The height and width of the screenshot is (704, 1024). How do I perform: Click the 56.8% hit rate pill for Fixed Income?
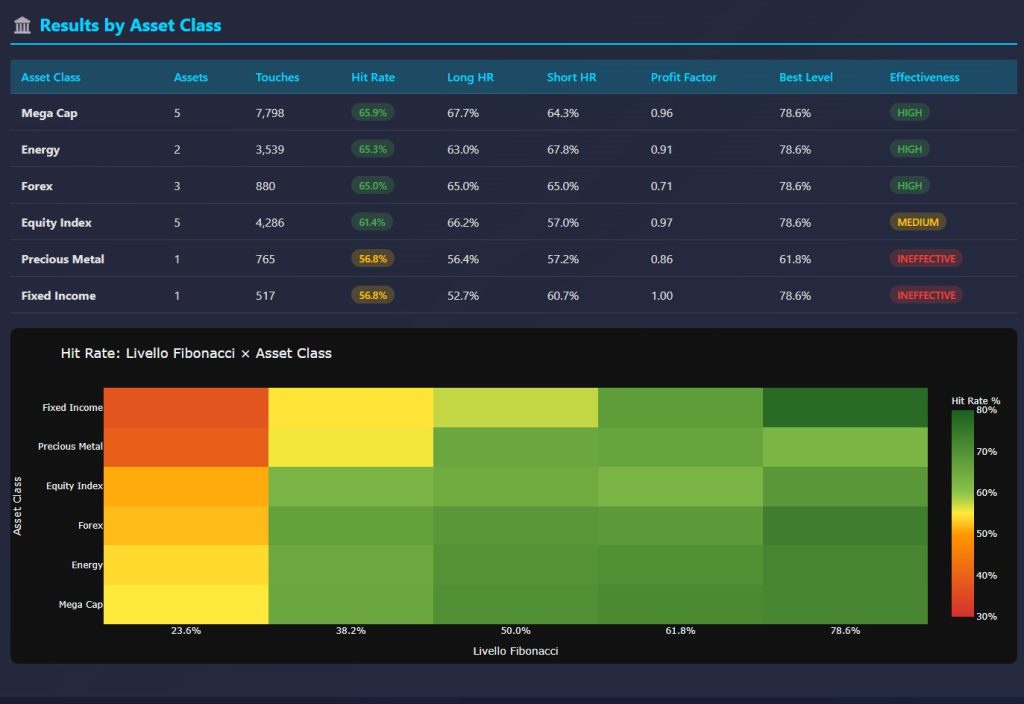372,295
